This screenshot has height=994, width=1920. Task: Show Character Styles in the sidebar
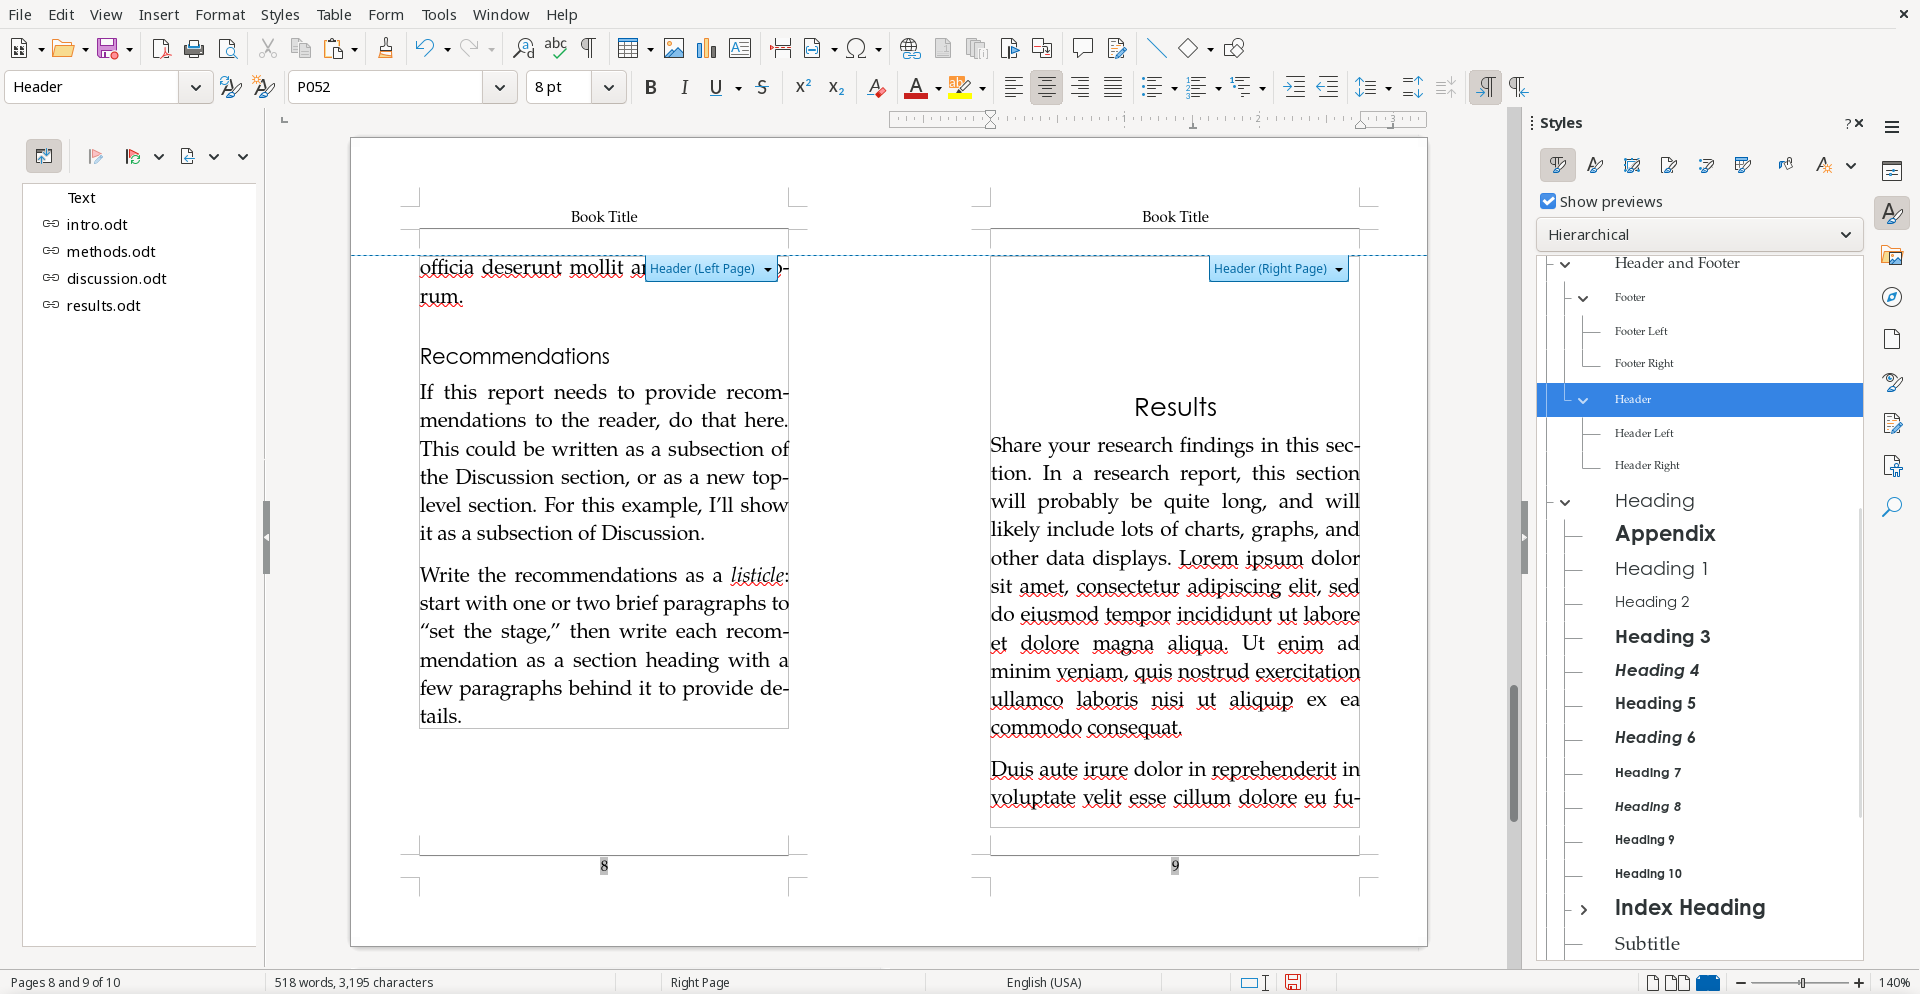click(x=1595, y=165)
